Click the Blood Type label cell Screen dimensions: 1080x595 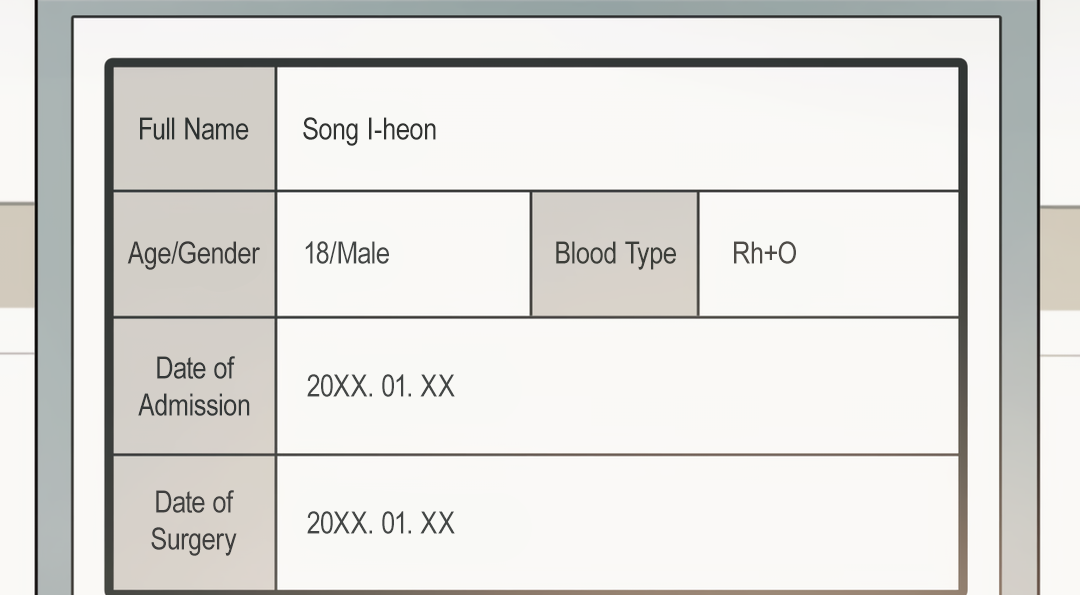click(x=615, y=254)
